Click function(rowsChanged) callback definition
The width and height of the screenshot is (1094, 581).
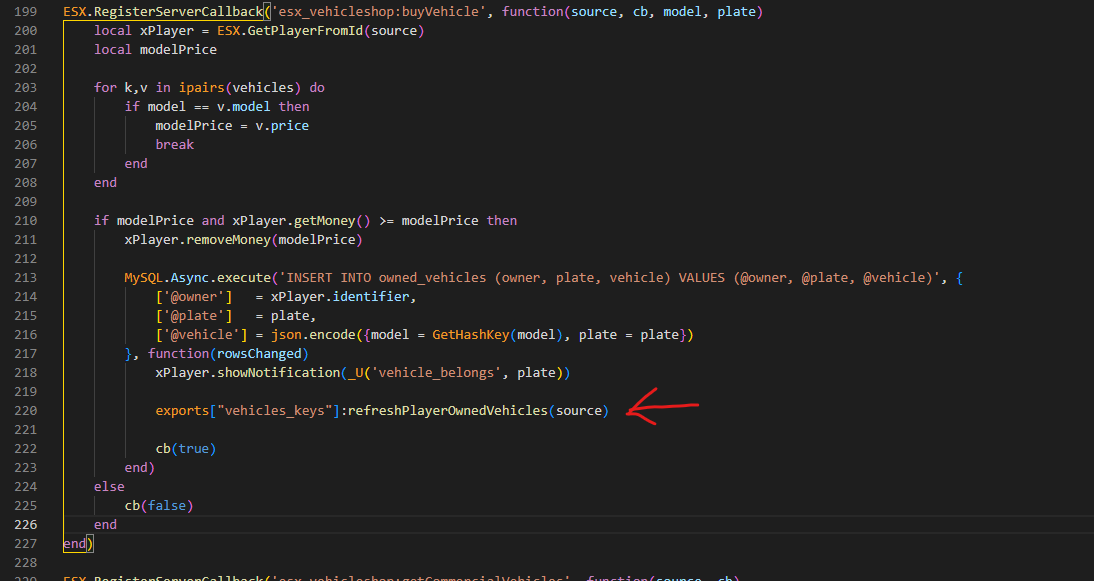coord(229,353)
